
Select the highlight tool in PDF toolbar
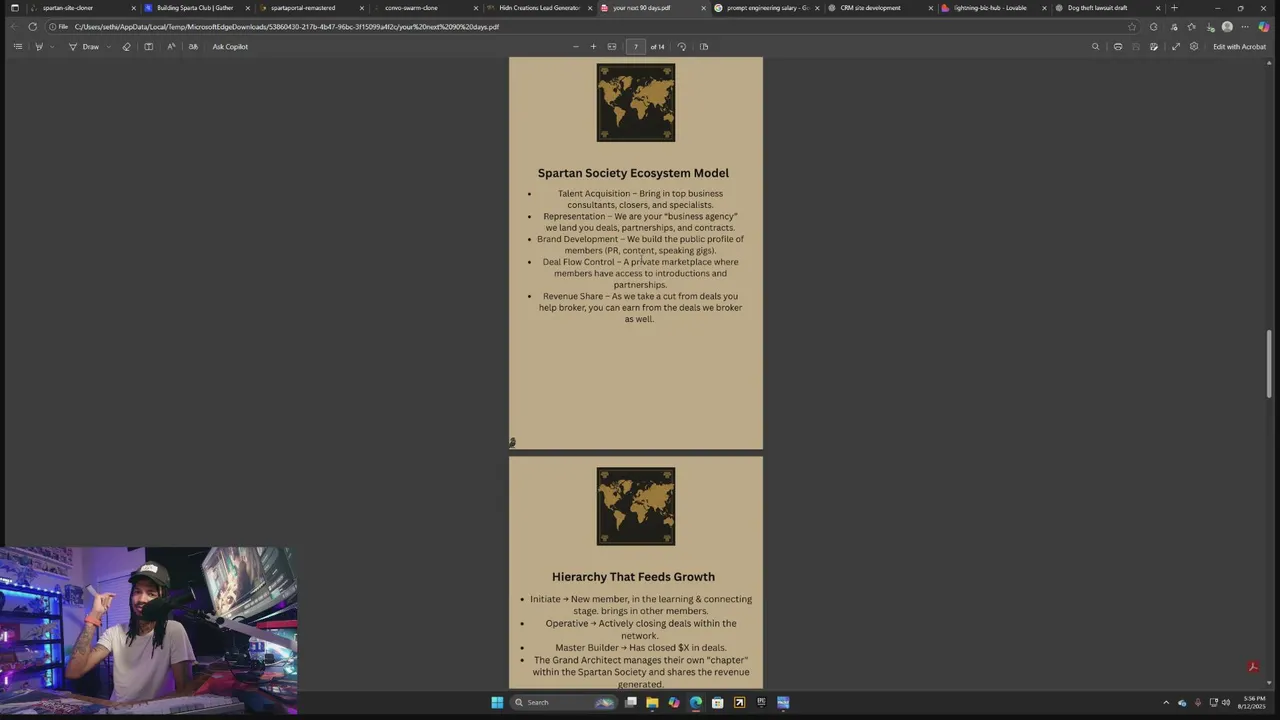pyautogui.click(x=39, y=47)
